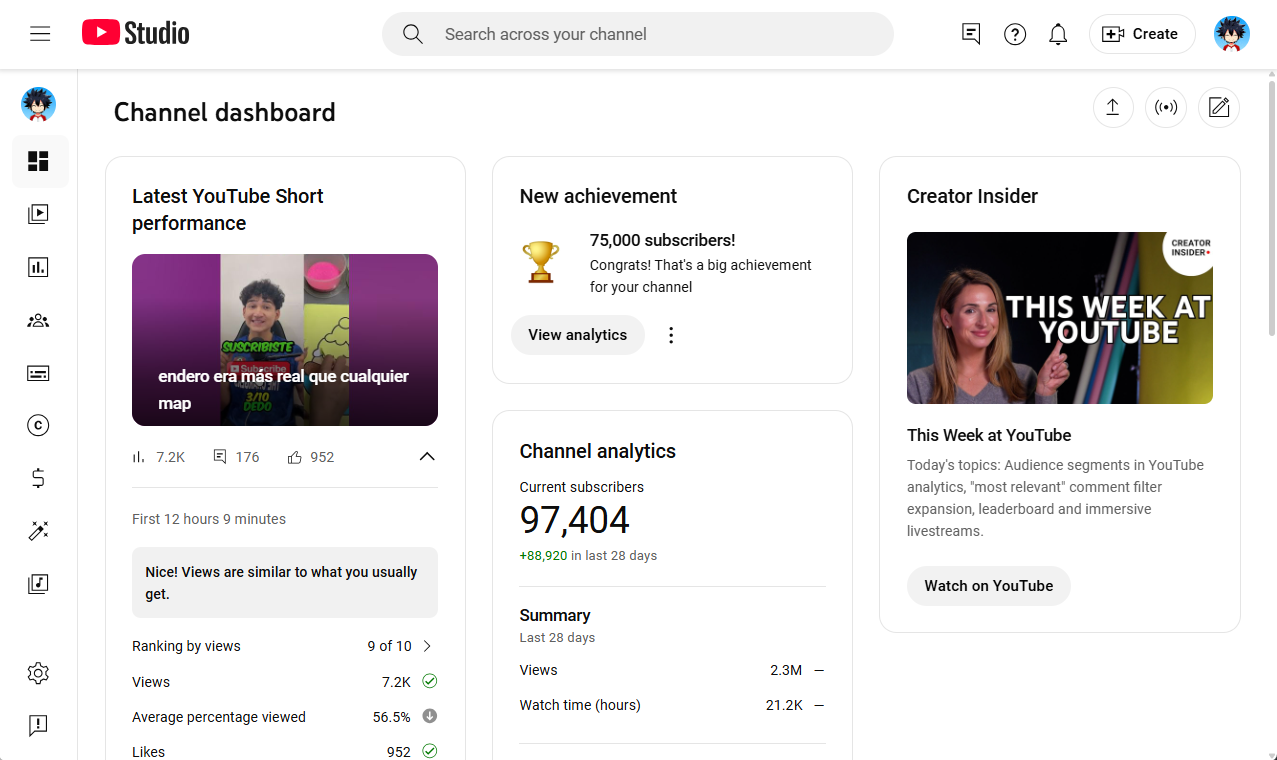This screenshot has height=760, width=1277.
Task: Click the First 12 hours 9 minutes text
Action: [x=209, y=519]
